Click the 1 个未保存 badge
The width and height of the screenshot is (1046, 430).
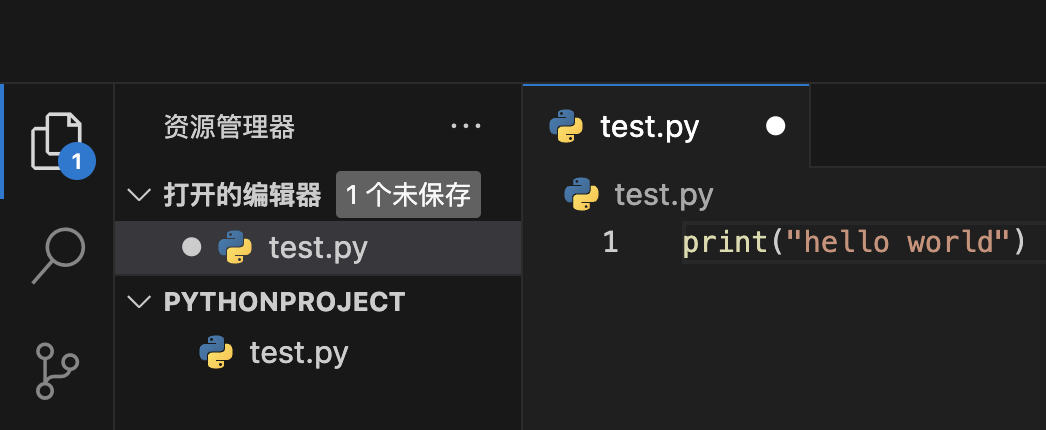pyautogui.click(x=408, y=195)
